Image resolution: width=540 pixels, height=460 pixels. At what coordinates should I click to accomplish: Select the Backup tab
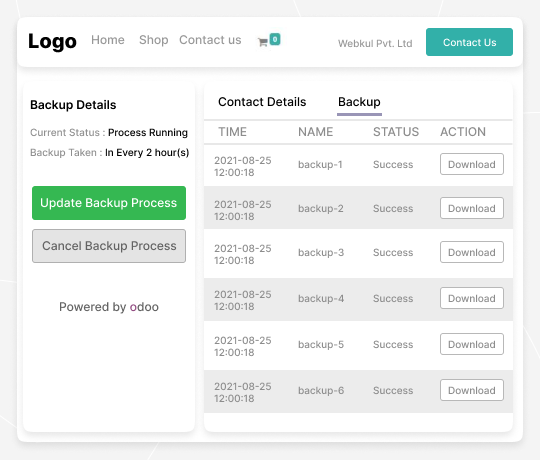point(359,102)
